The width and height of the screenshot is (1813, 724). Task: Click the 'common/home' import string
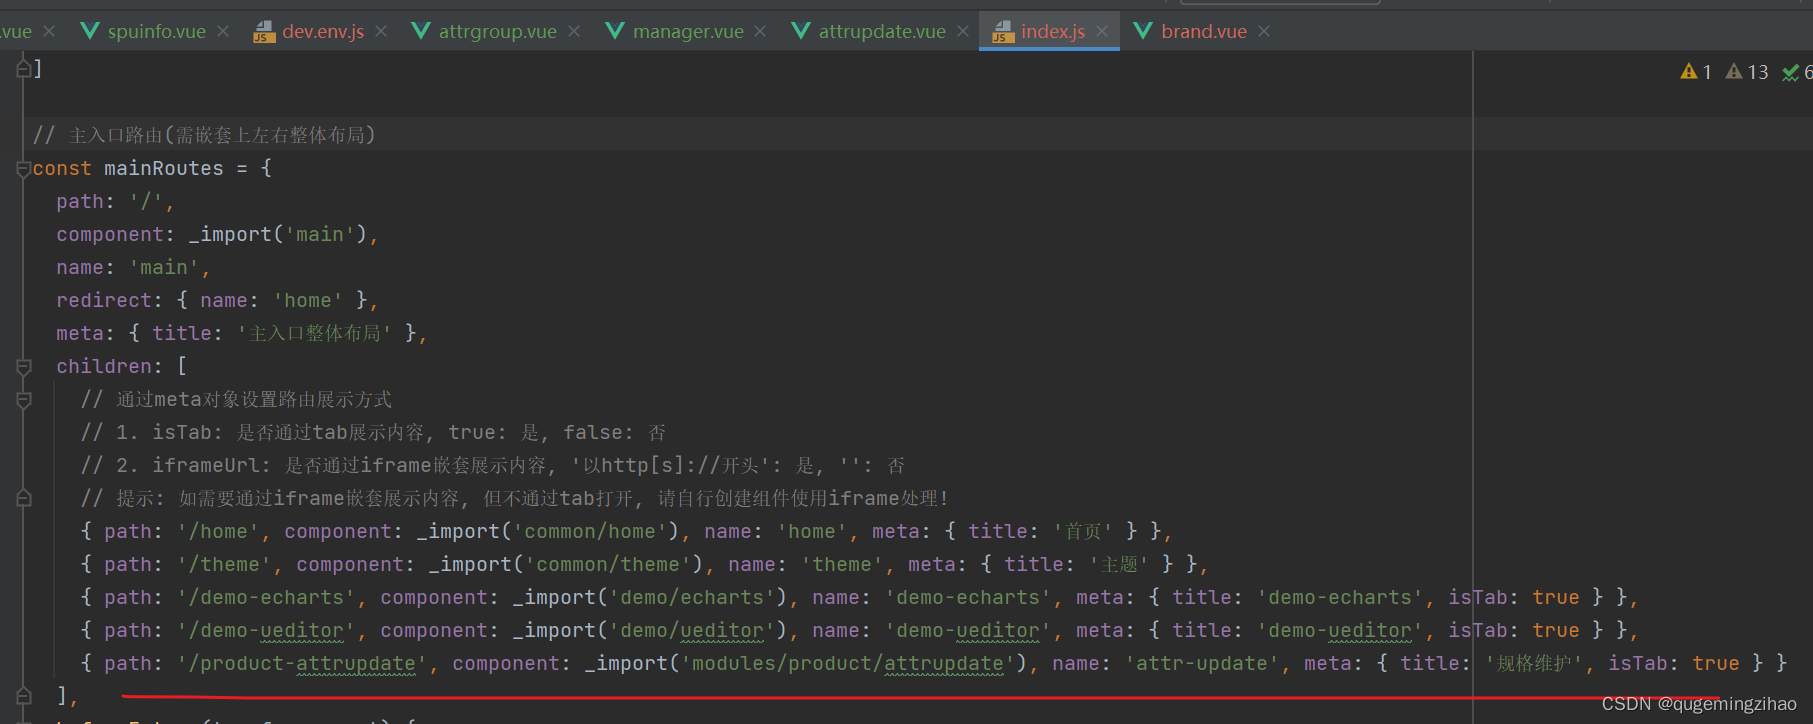[590, 531]
